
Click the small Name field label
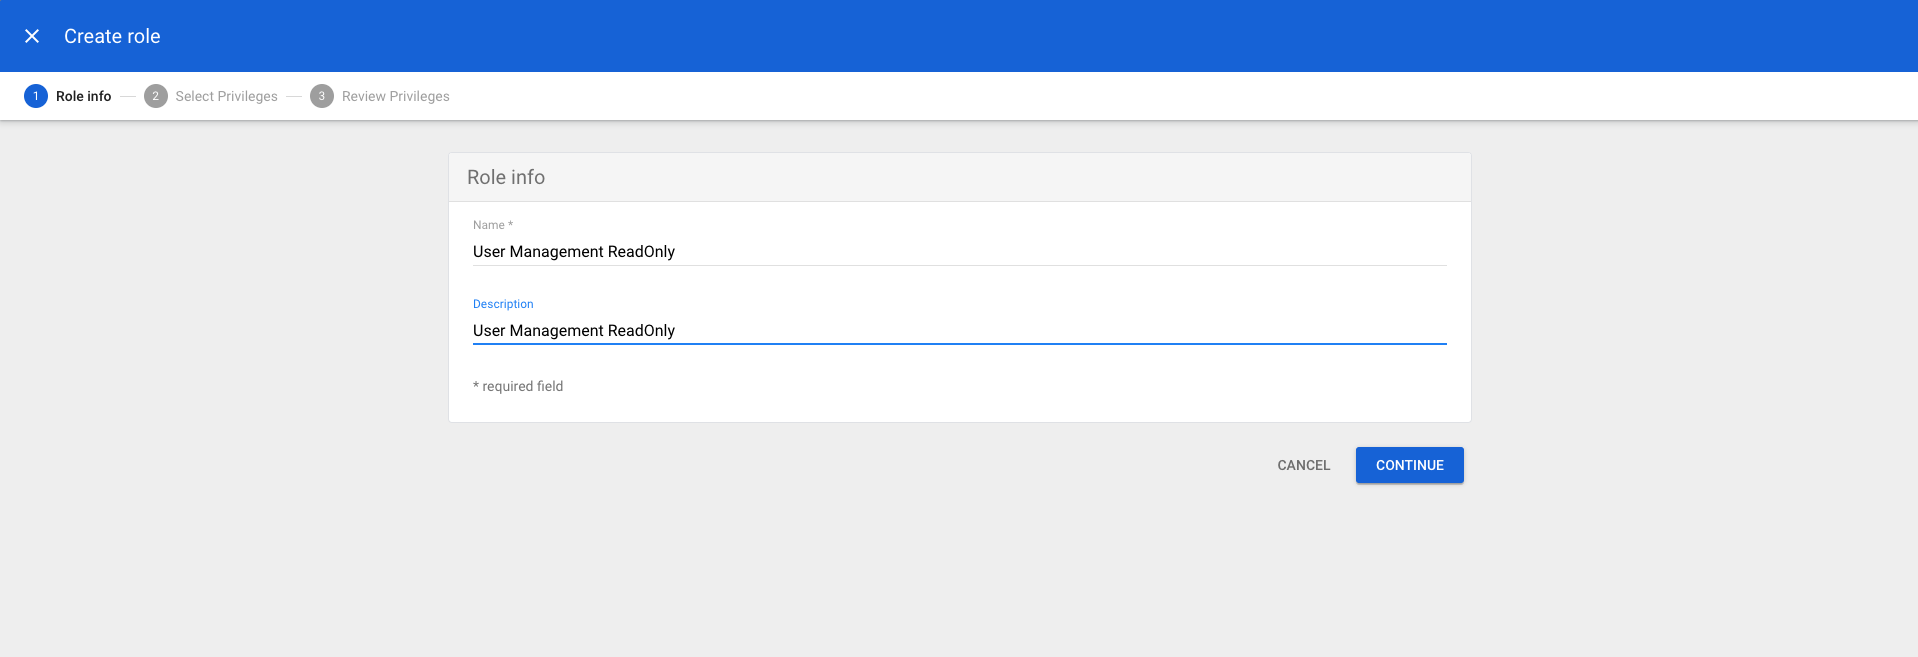point(489,225)
